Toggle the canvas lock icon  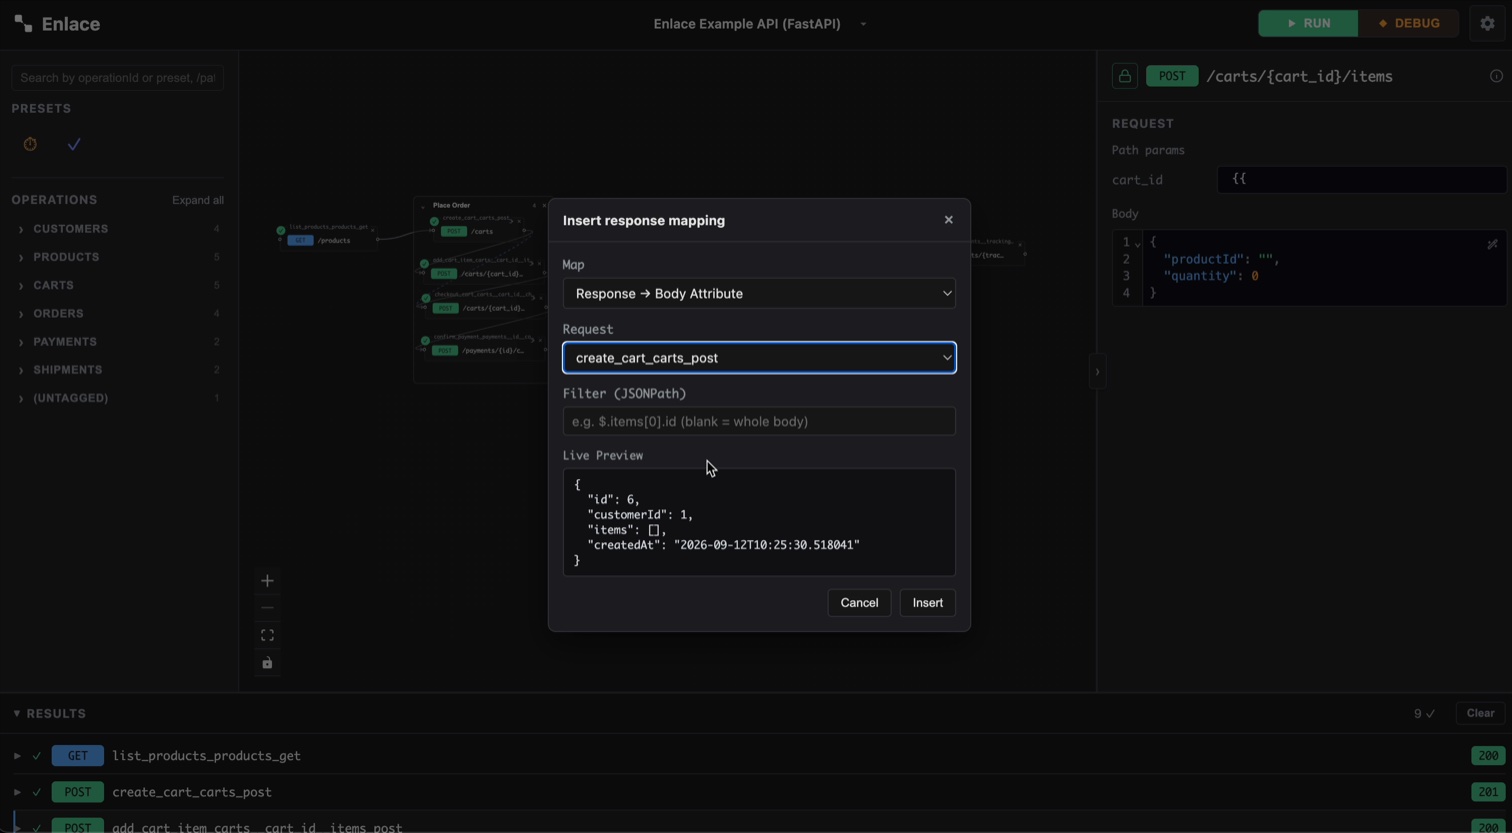pos(267,663)
